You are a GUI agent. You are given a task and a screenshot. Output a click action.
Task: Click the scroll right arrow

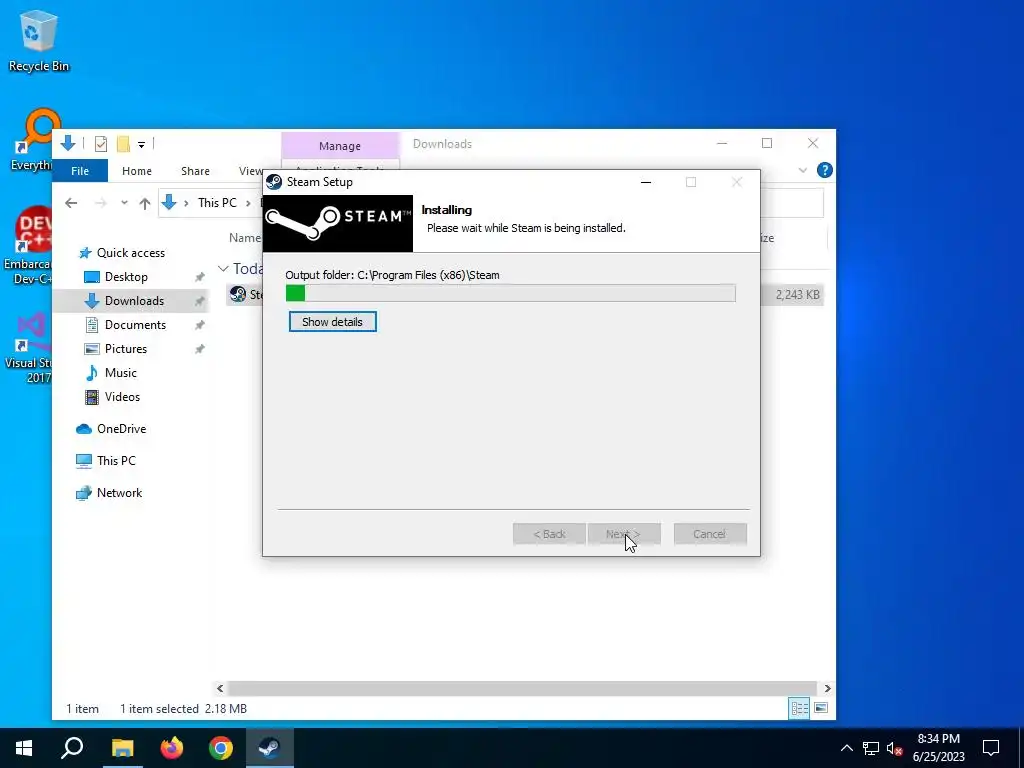click(827, 688)
